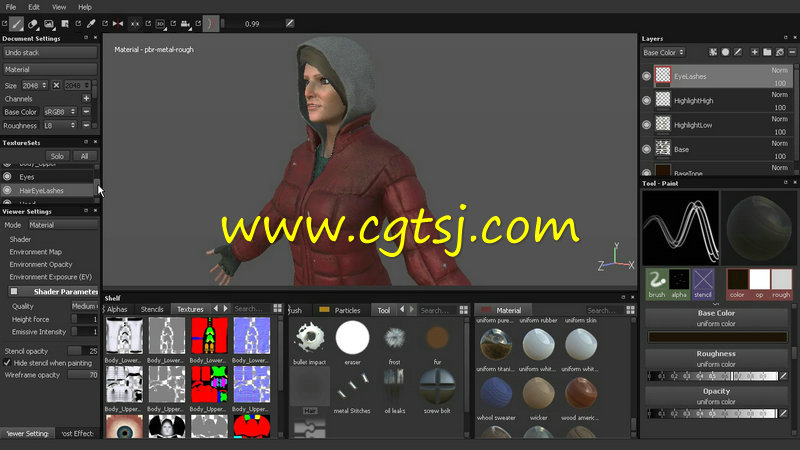Open the View menu
Screen dimensions: 800x450
59,7
